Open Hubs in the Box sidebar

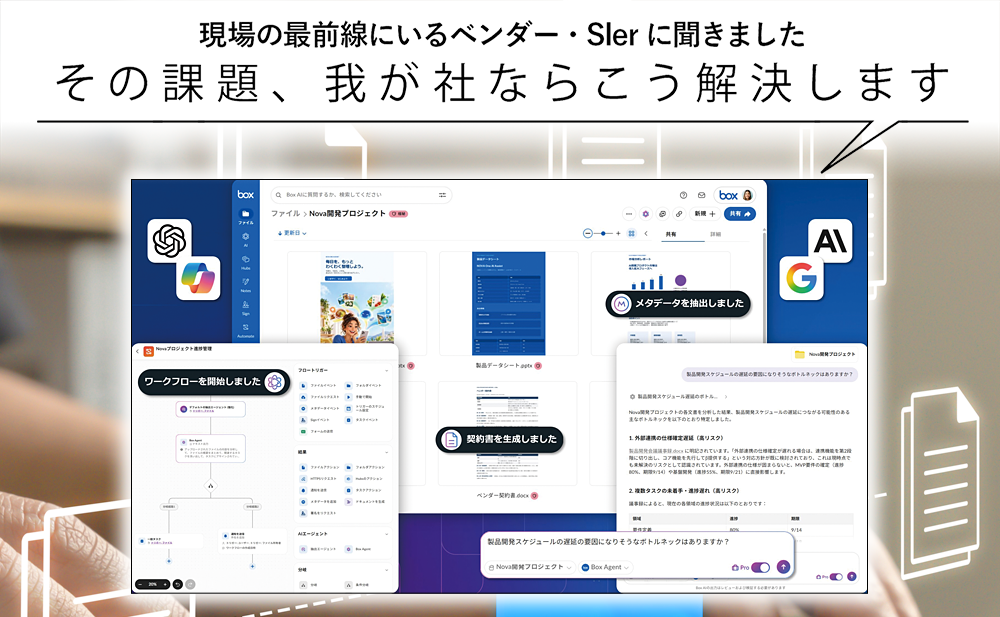(246, 262)
